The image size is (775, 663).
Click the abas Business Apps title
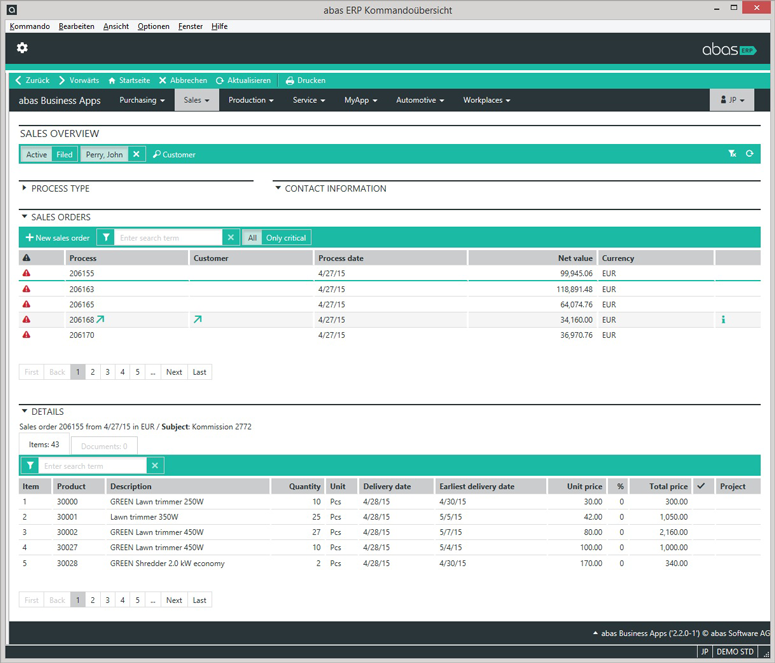59,100
